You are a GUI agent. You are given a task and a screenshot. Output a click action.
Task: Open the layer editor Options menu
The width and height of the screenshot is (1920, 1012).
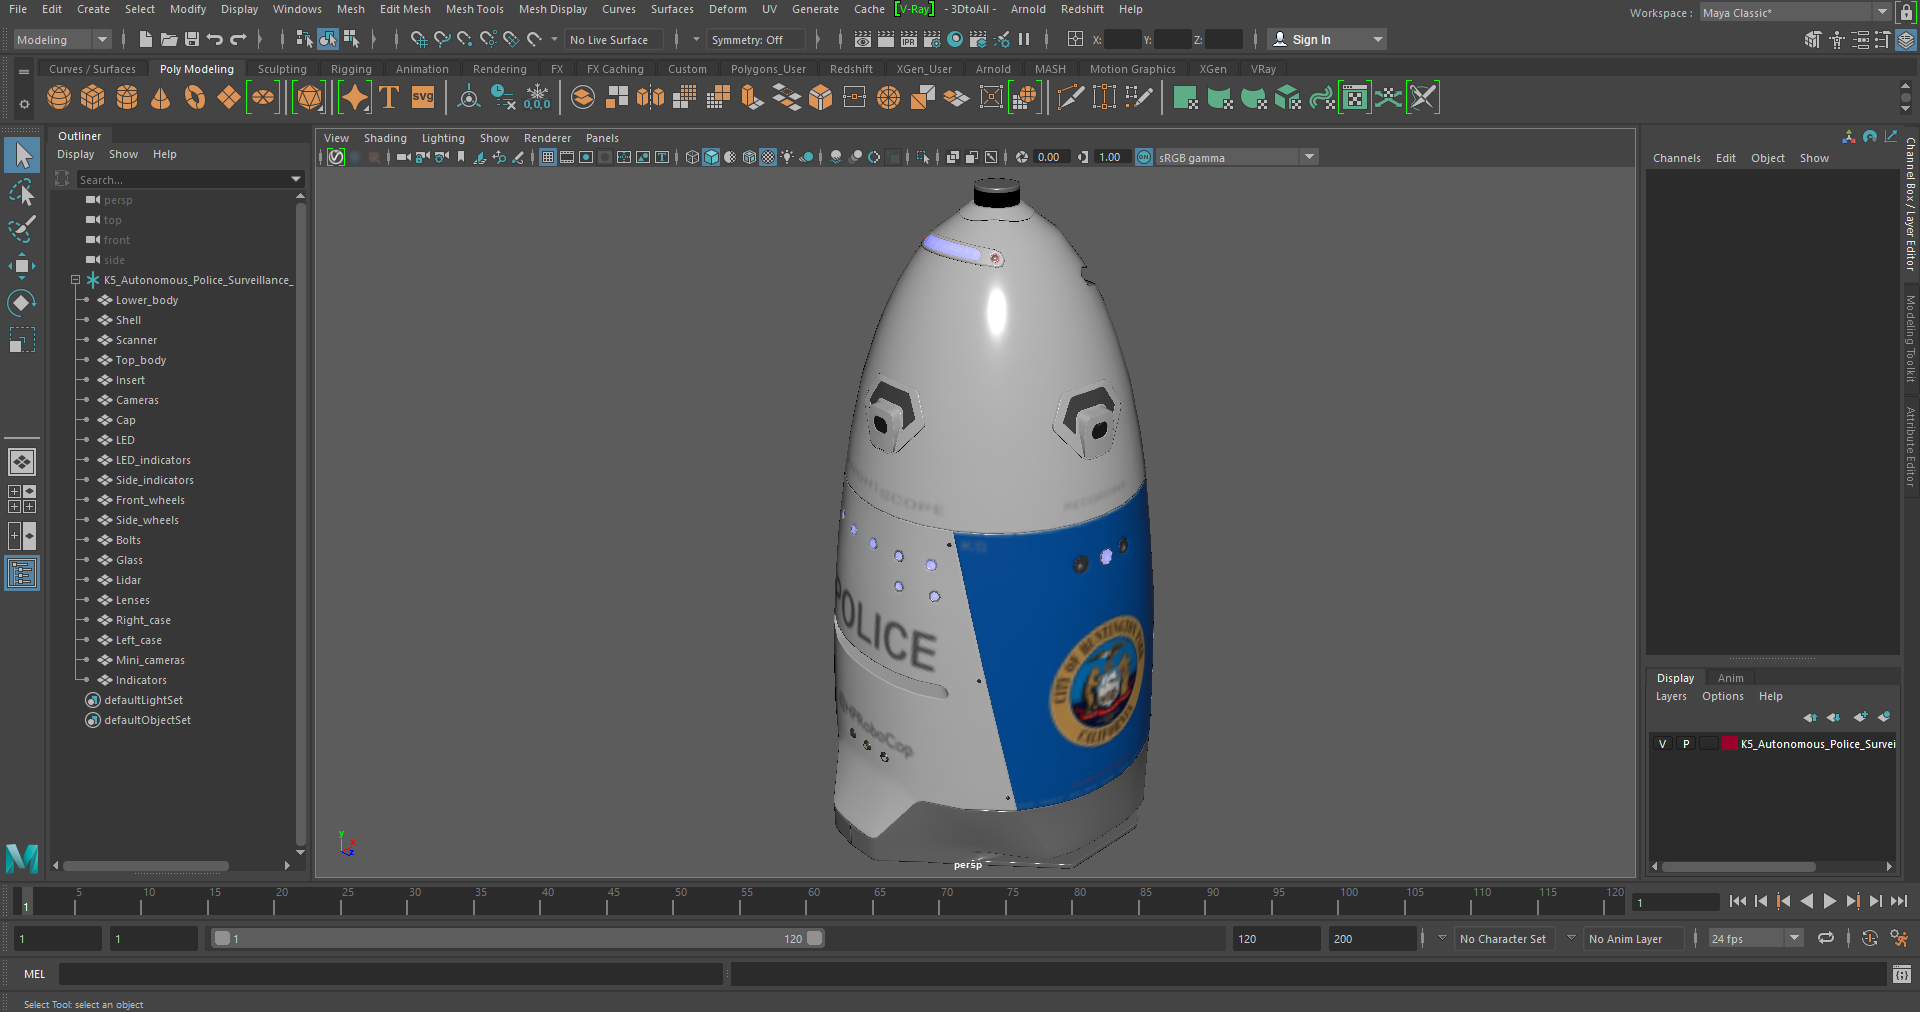point(1722,696)
